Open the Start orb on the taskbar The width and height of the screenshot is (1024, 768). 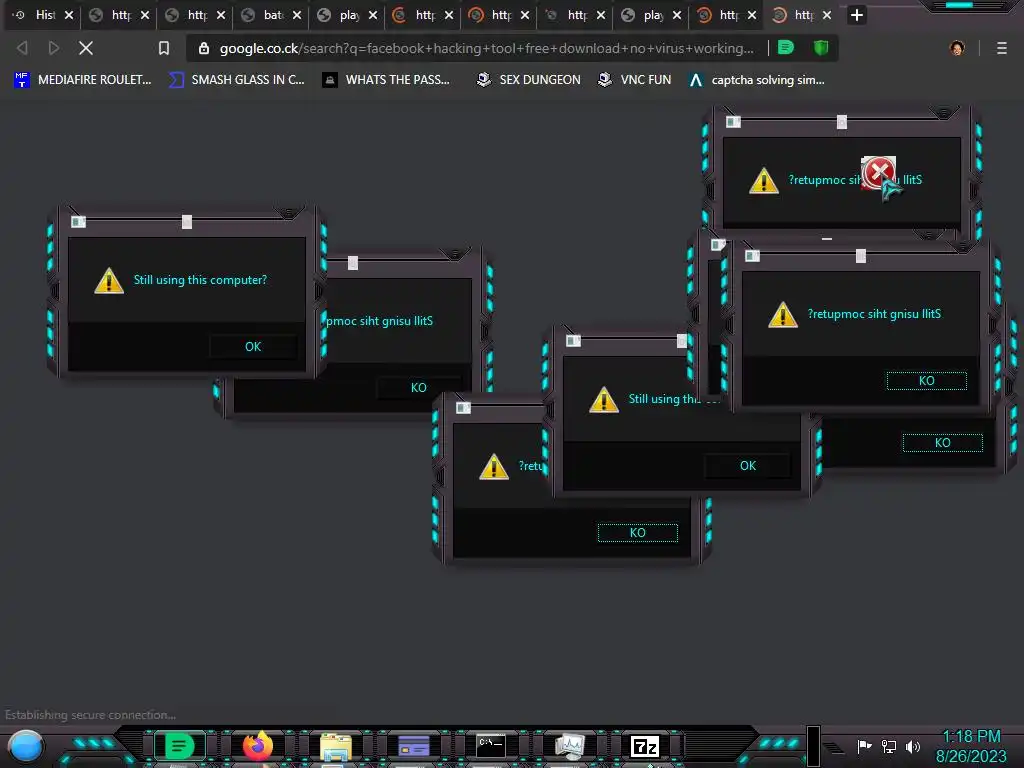[x=26, y=746]
